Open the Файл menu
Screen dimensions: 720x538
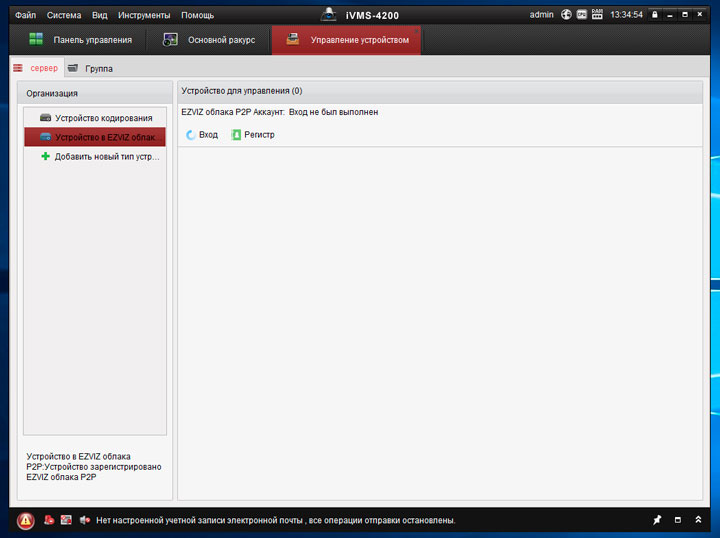[x=25, y=15]
